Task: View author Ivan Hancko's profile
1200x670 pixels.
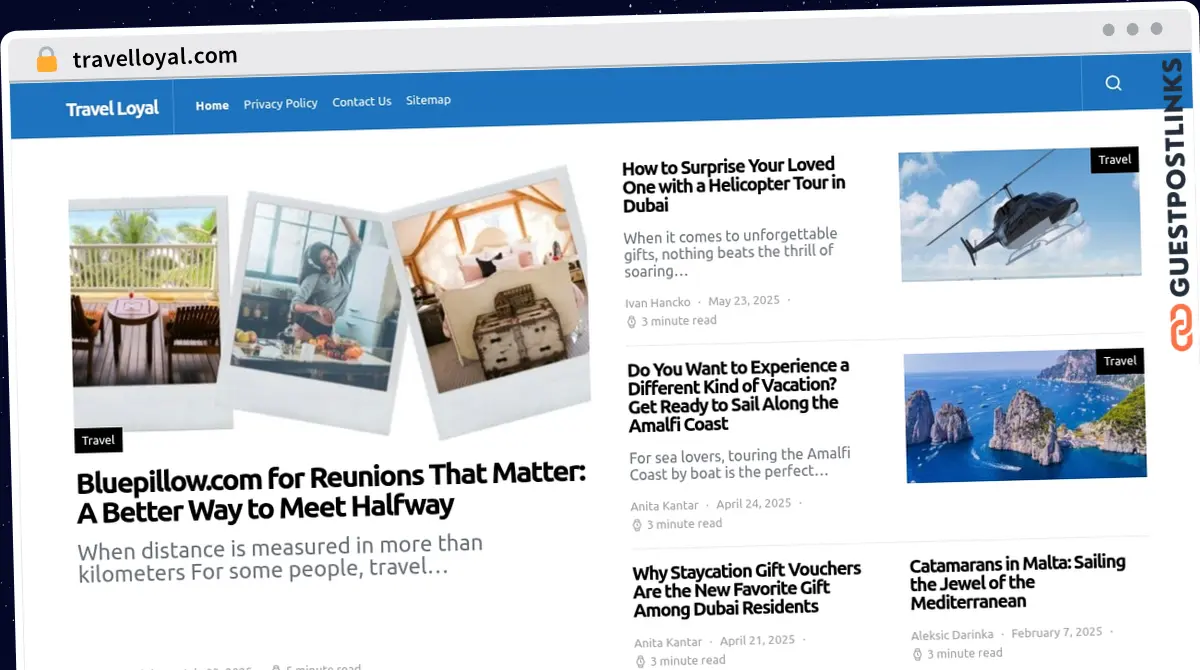Action: (657, 302)
